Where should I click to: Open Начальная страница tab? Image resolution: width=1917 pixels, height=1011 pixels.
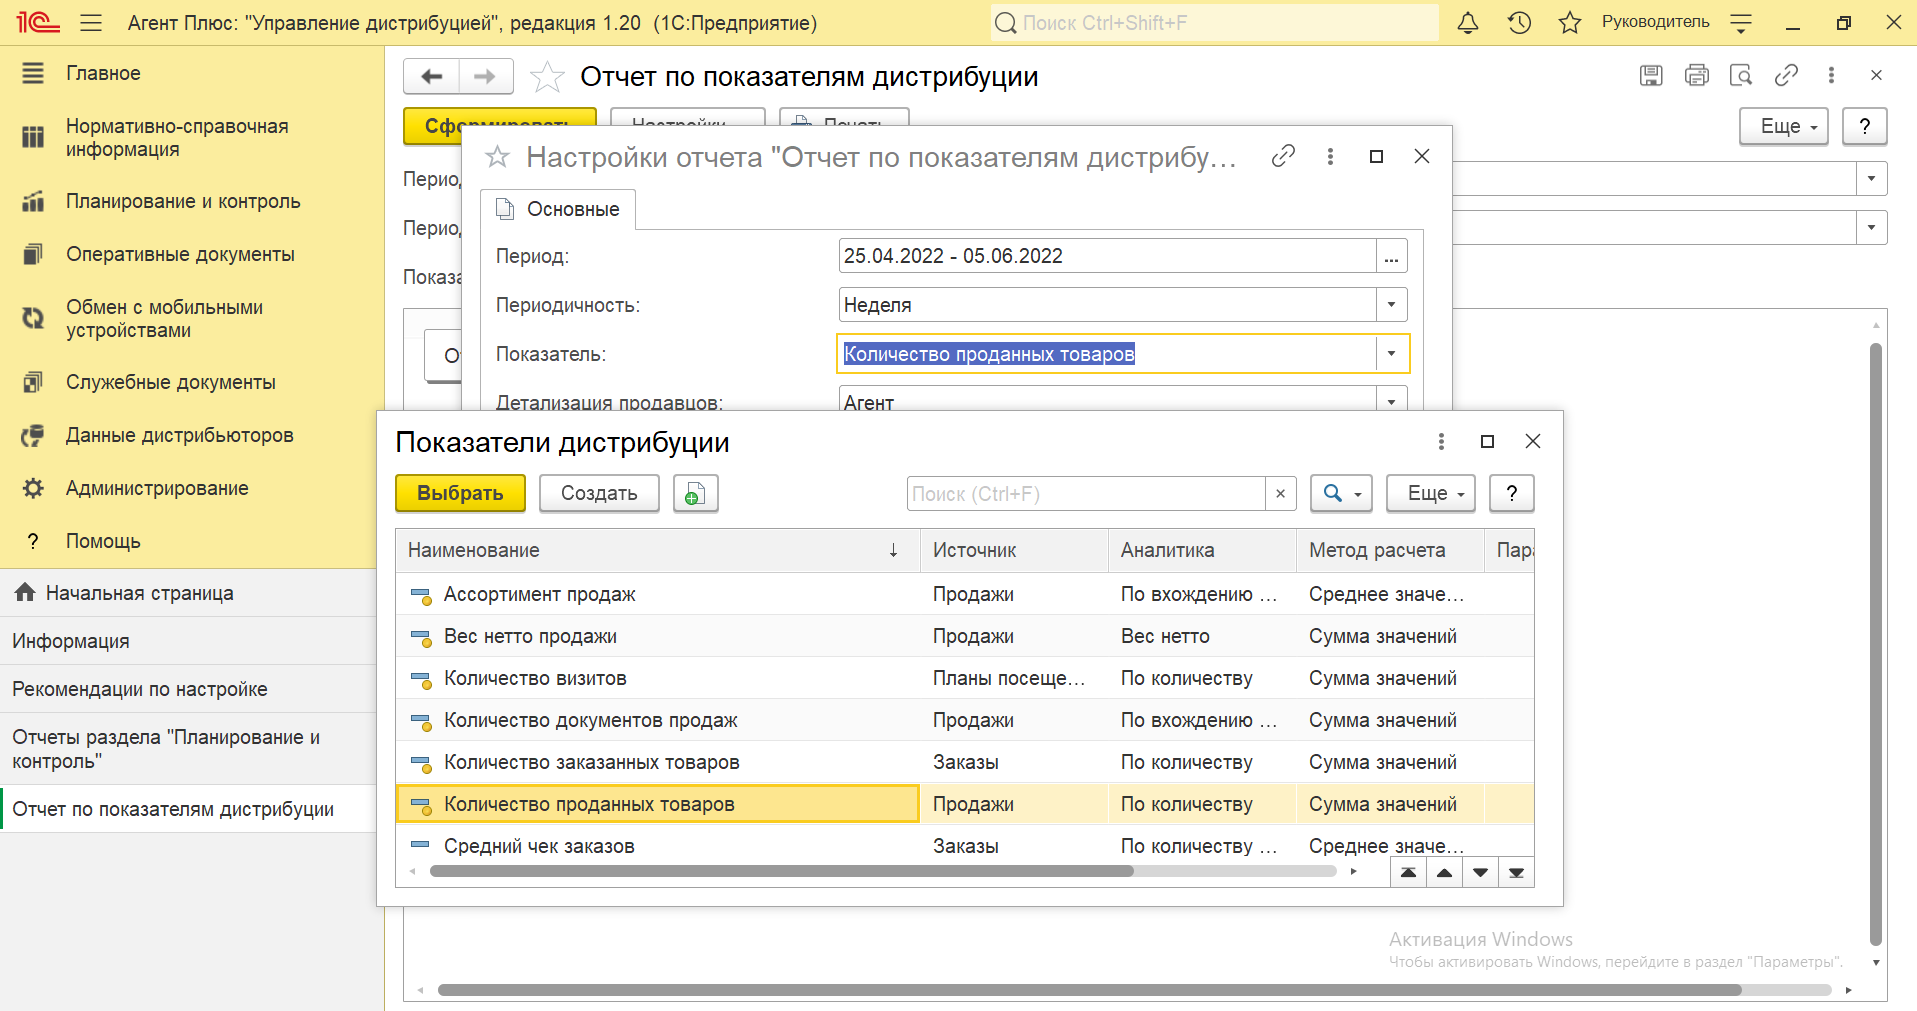188,593
